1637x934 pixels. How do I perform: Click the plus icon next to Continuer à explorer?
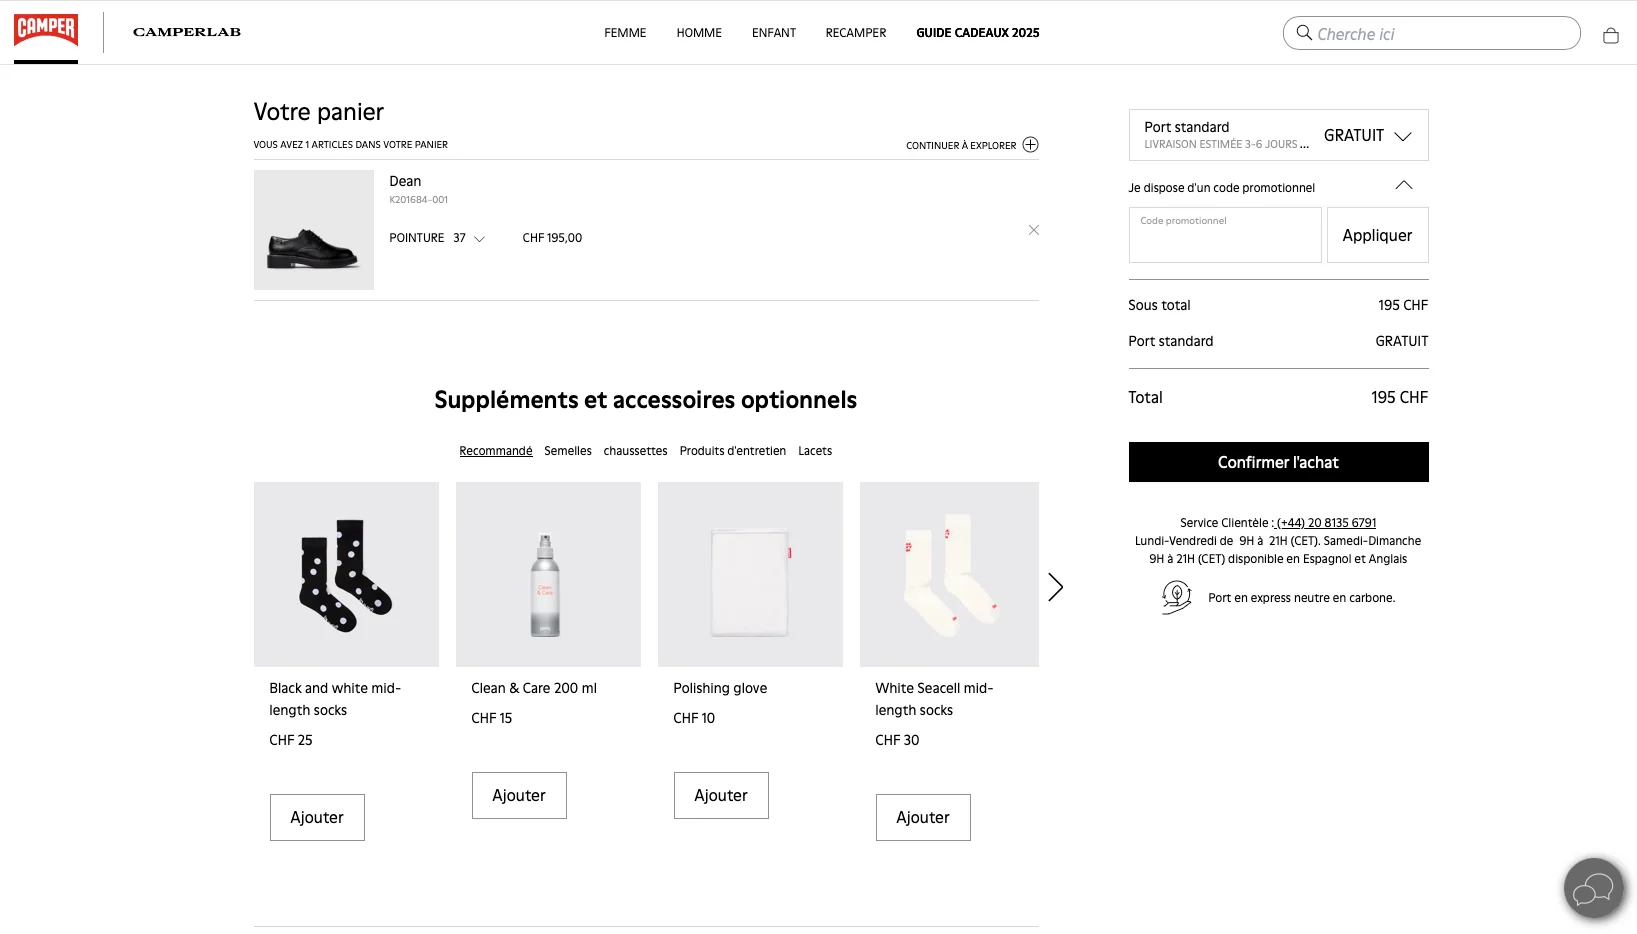click(1030, 145)
